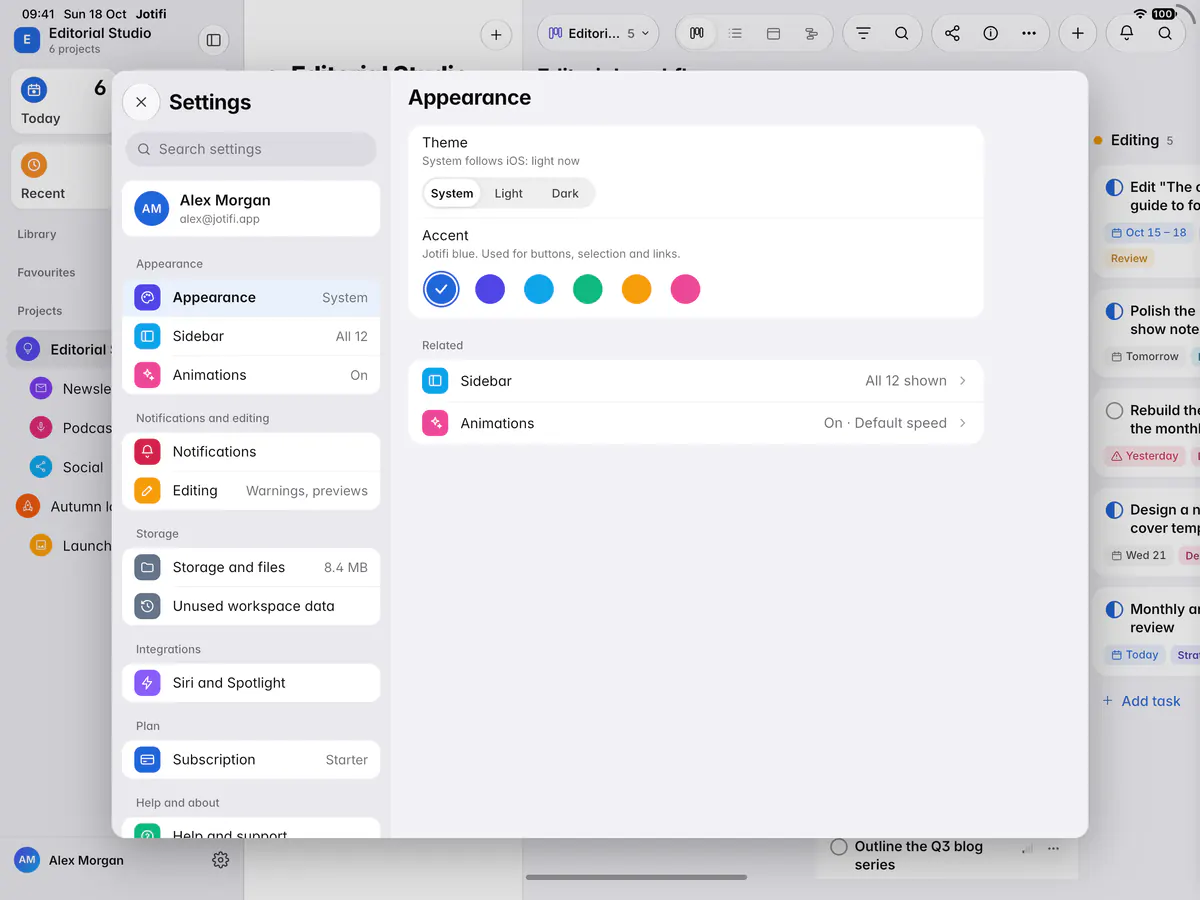Image resolution: width=1200 pixels, height=900 pixels.
Task: Choose System theme option
Action: (452, 193)
